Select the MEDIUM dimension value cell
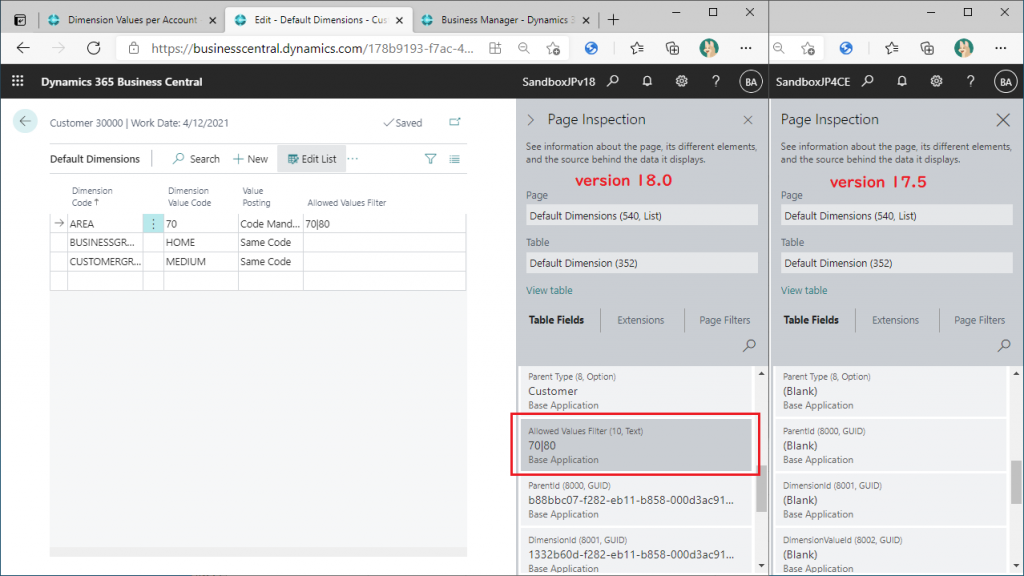The width and height of the screenshot is (1024, 576). point(200,261)
